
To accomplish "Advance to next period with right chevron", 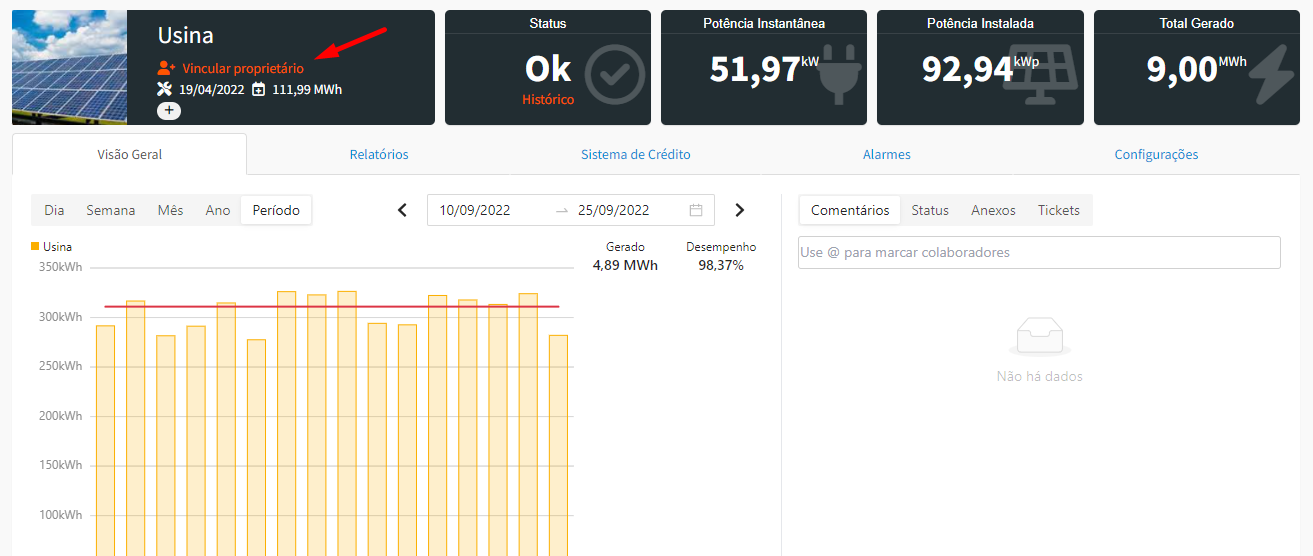I will tap(740, 210).
